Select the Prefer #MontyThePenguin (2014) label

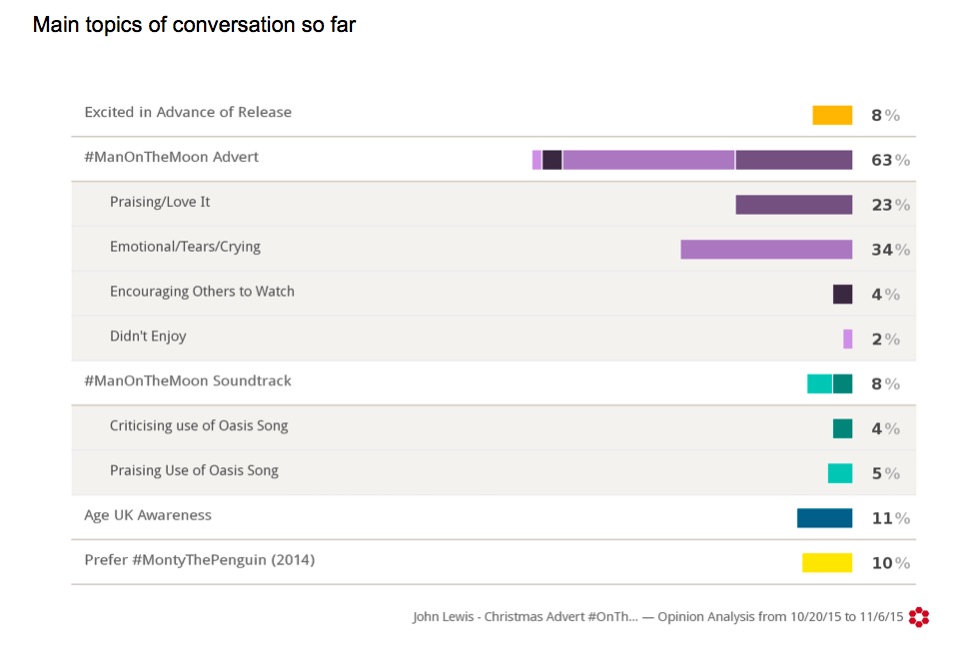tap(199, 560)
